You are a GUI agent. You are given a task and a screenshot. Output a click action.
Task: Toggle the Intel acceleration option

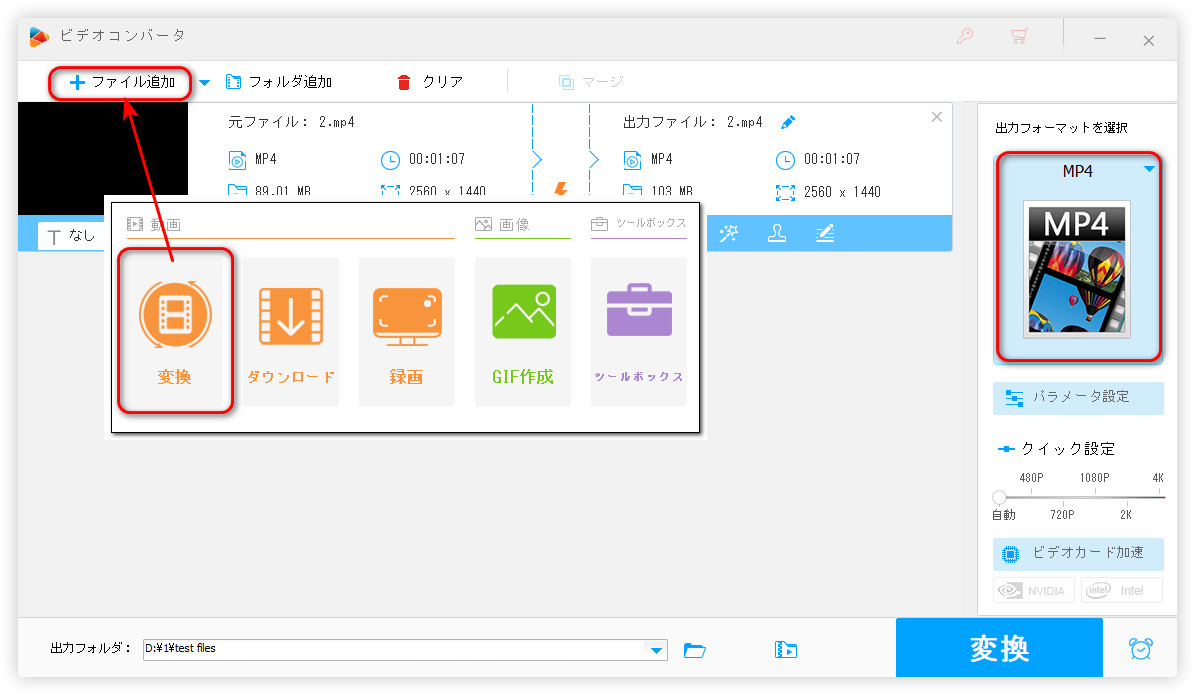coord(1121,590)
